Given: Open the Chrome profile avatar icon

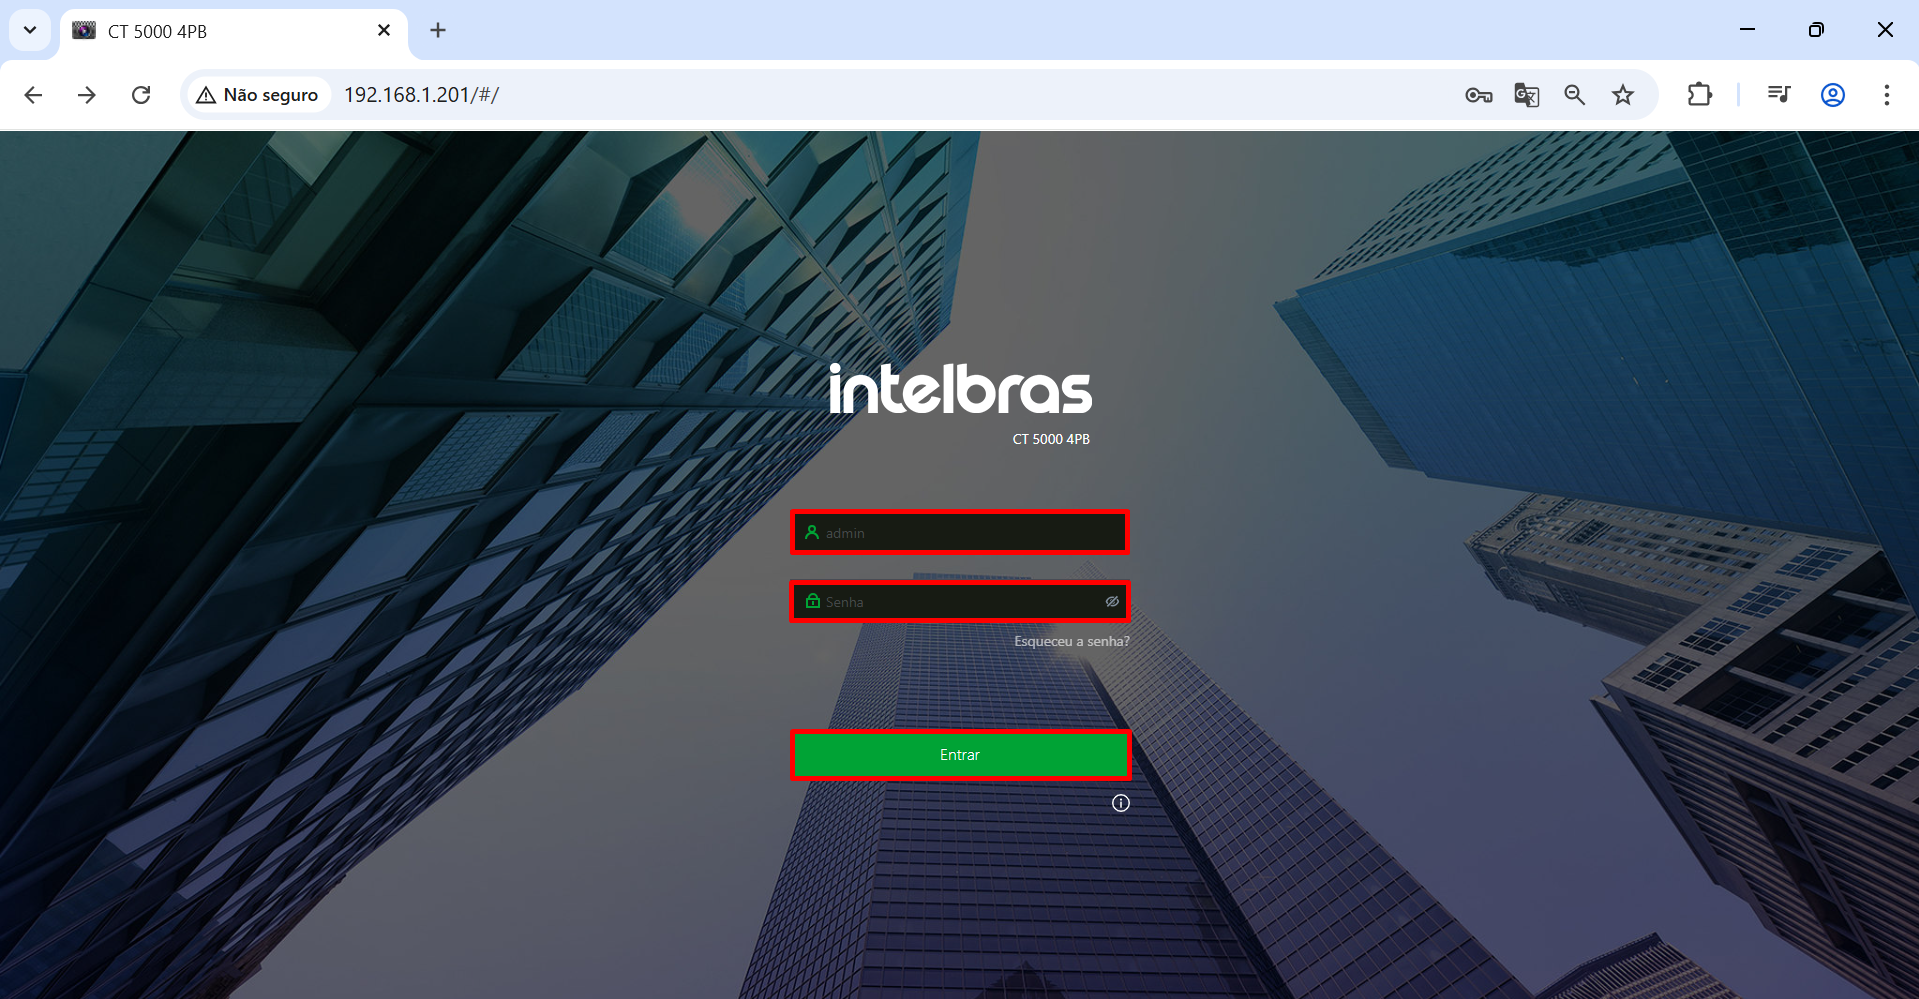Looking at the screenshot, I should [1832, 95].
